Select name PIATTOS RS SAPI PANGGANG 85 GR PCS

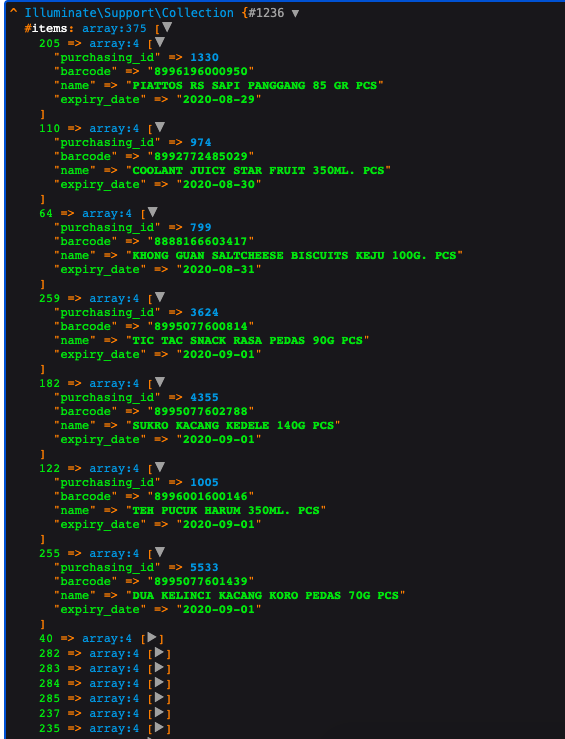point(254,86)
